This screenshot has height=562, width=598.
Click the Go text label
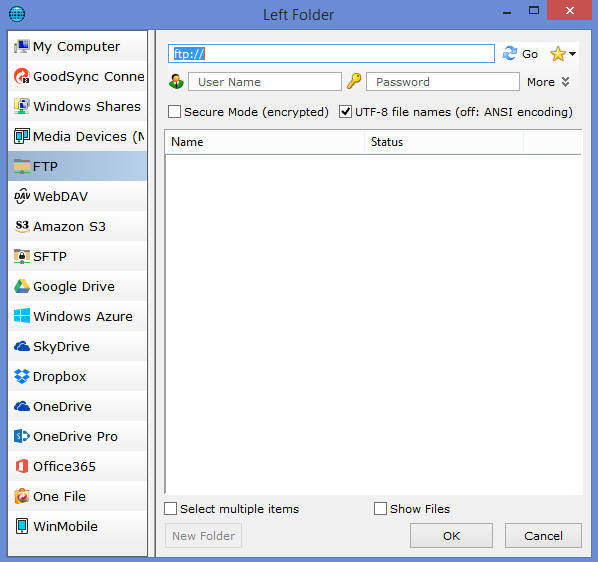click(x=530, y=54)
